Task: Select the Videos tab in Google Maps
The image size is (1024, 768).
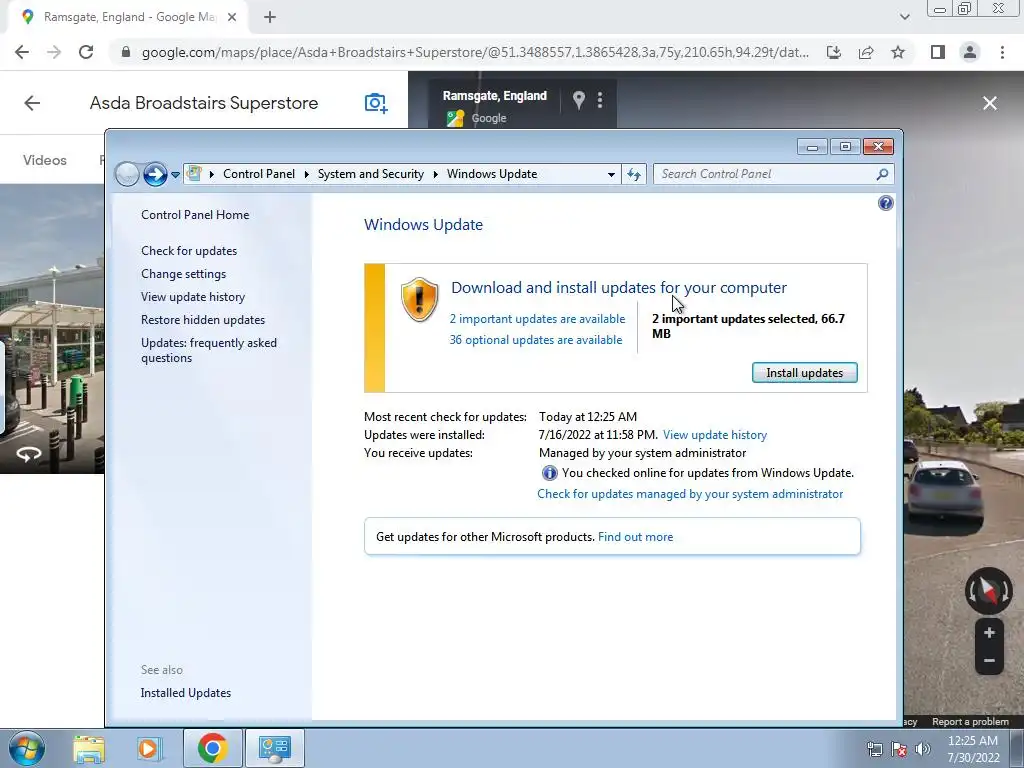Action: pyautogui.click(x=44, y=160)
